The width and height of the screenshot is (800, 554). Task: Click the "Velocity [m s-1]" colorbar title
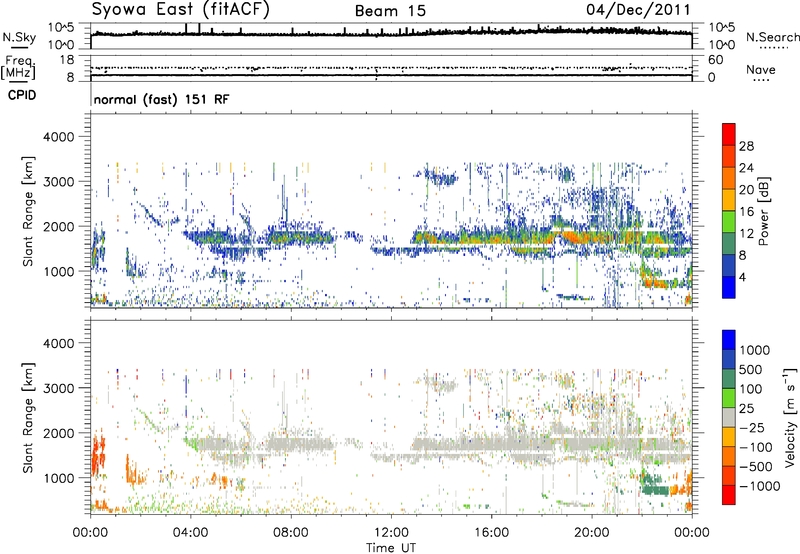(790, 417)
